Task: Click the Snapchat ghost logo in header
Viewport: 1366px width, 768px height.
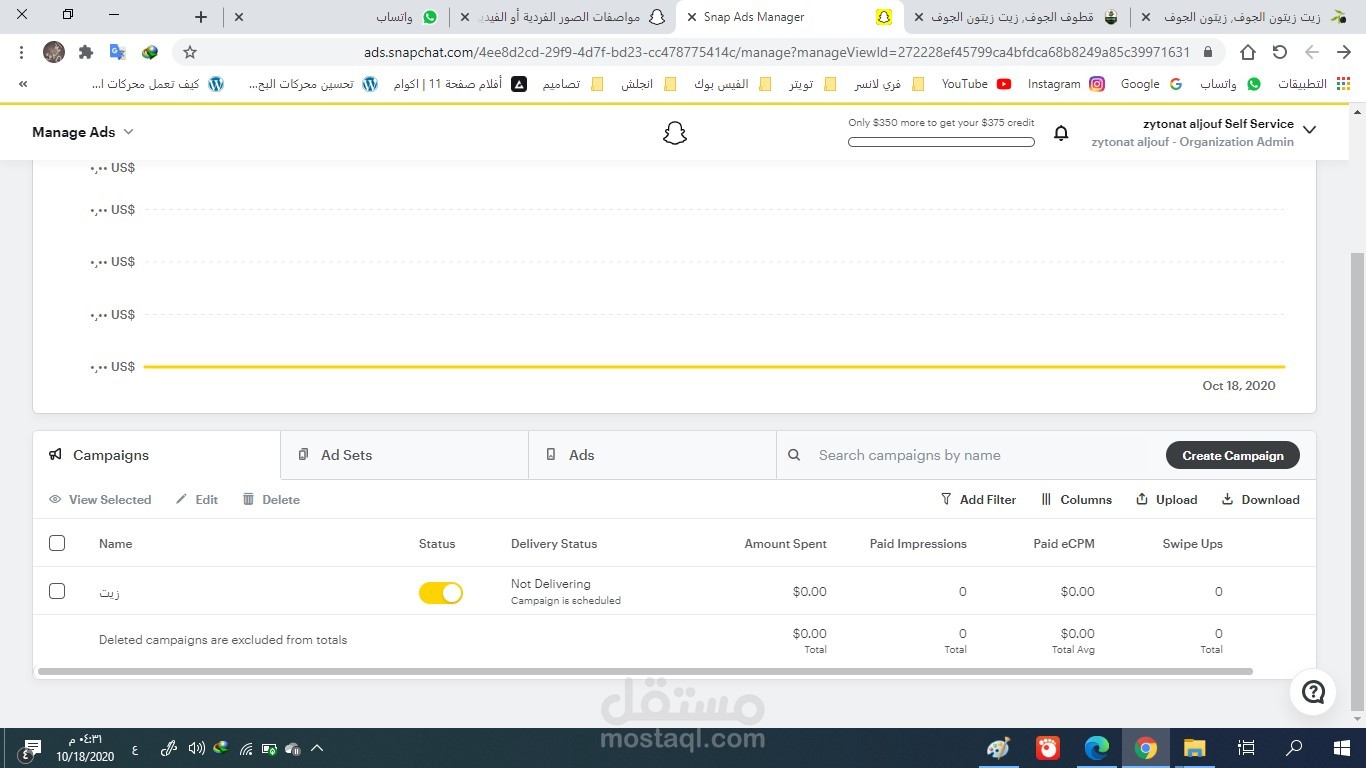Action: coord(675,133)
